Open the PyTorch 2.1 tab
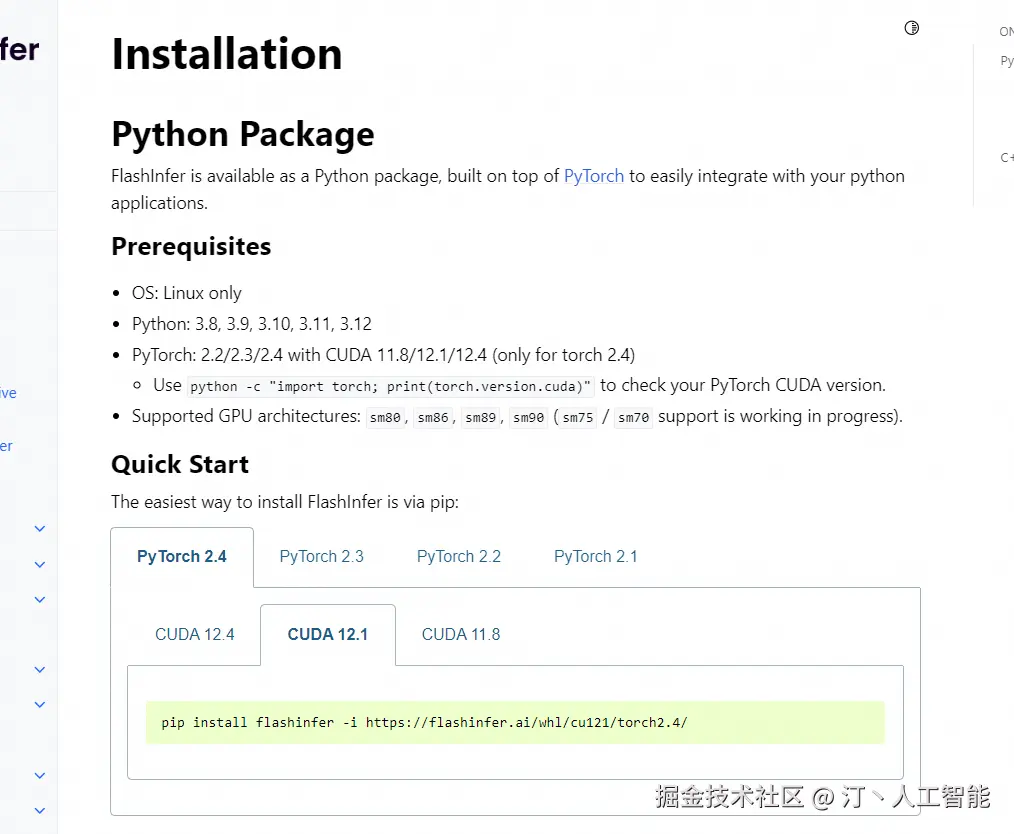Viewport: 1014px width, 834px height. [596, 557]
